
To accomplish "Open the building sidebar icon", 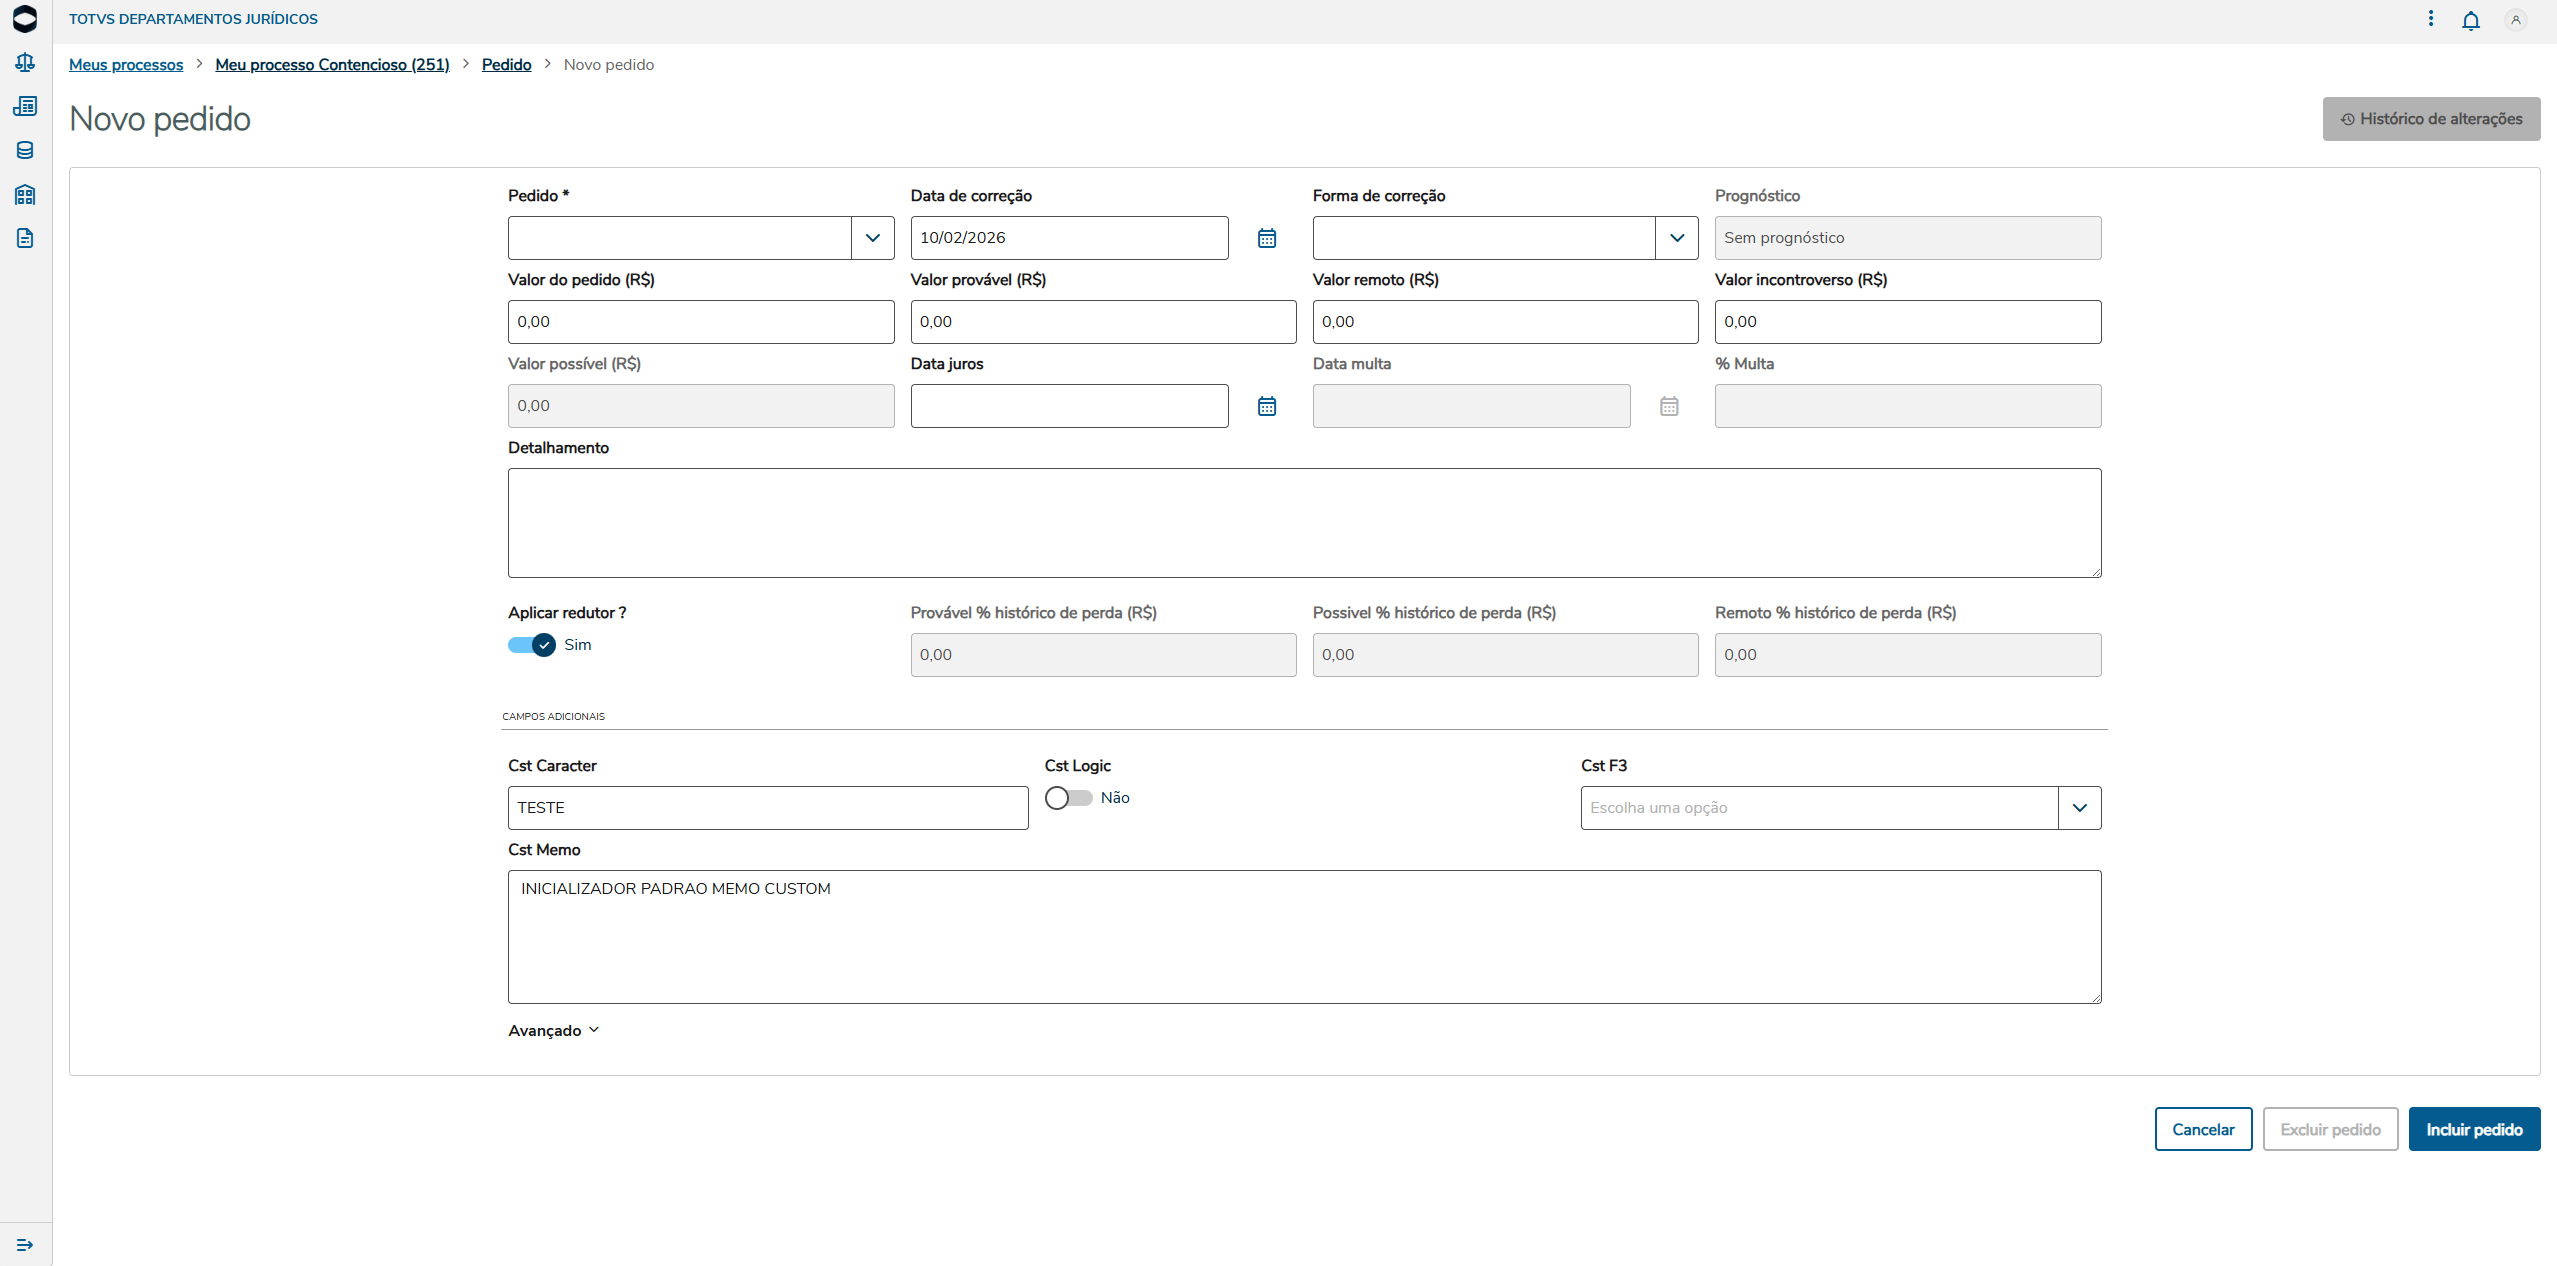I will click(25, 194).
